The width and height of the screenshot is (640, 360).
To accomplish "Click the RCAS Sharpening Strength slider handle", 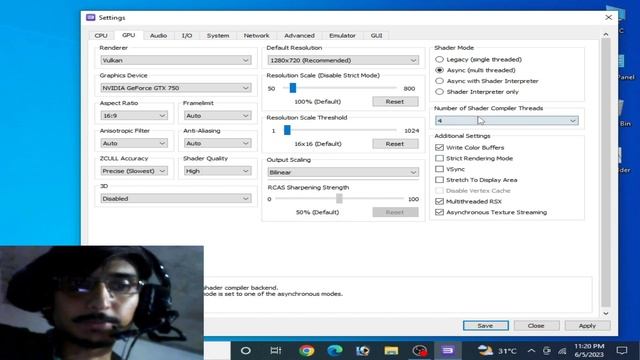I will click(x=339, y=199).
